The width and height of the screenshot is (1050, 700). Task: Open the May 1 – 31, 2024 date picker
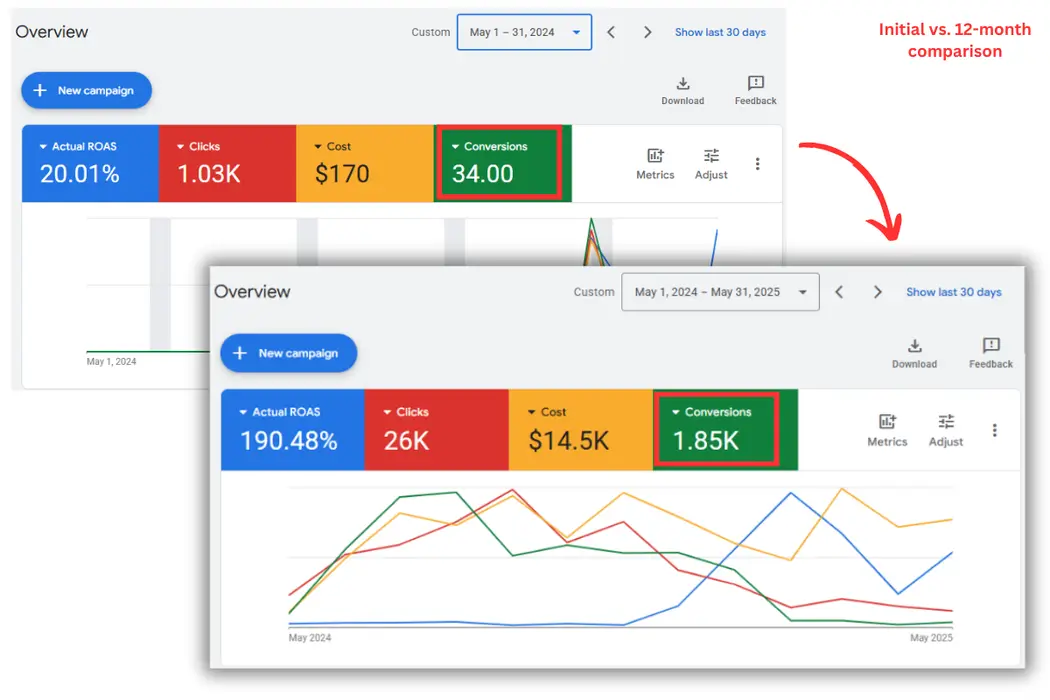click(x=524, y=31)
